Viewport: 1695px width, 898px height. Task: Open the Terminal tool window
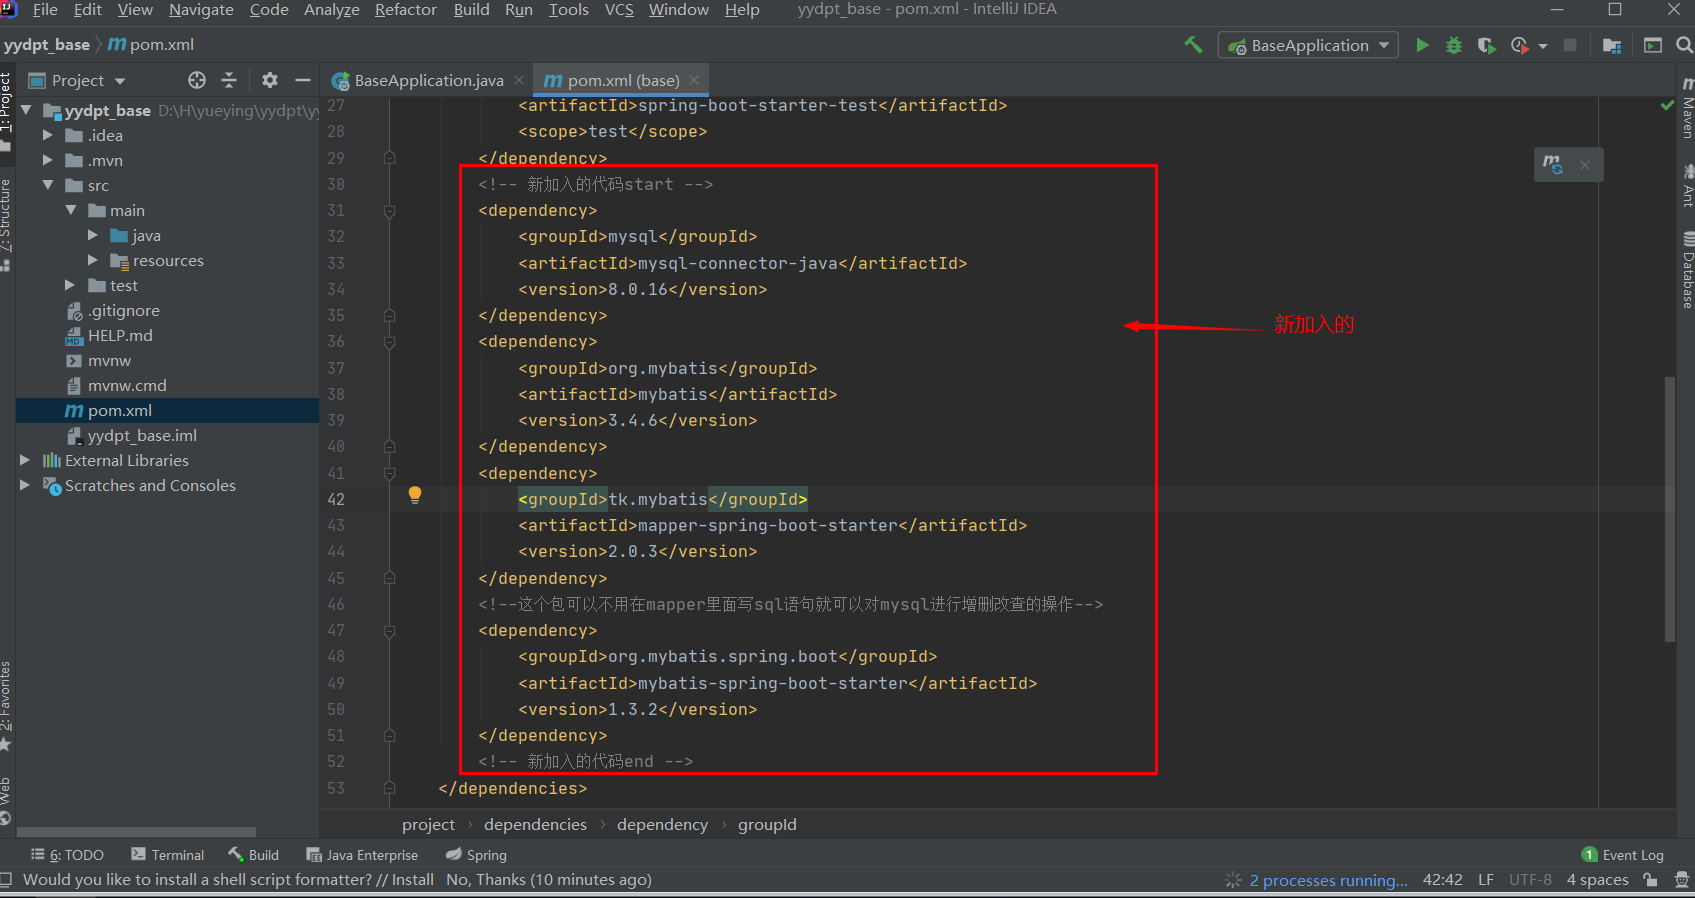168,855
